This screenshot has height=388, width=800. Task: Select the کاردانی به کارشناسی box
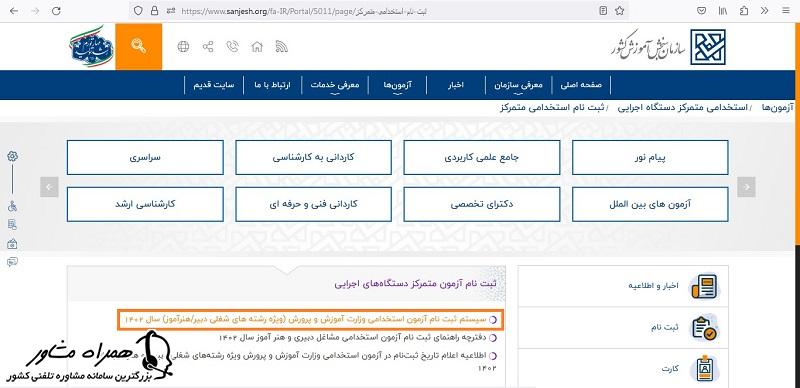click(313, 157)
